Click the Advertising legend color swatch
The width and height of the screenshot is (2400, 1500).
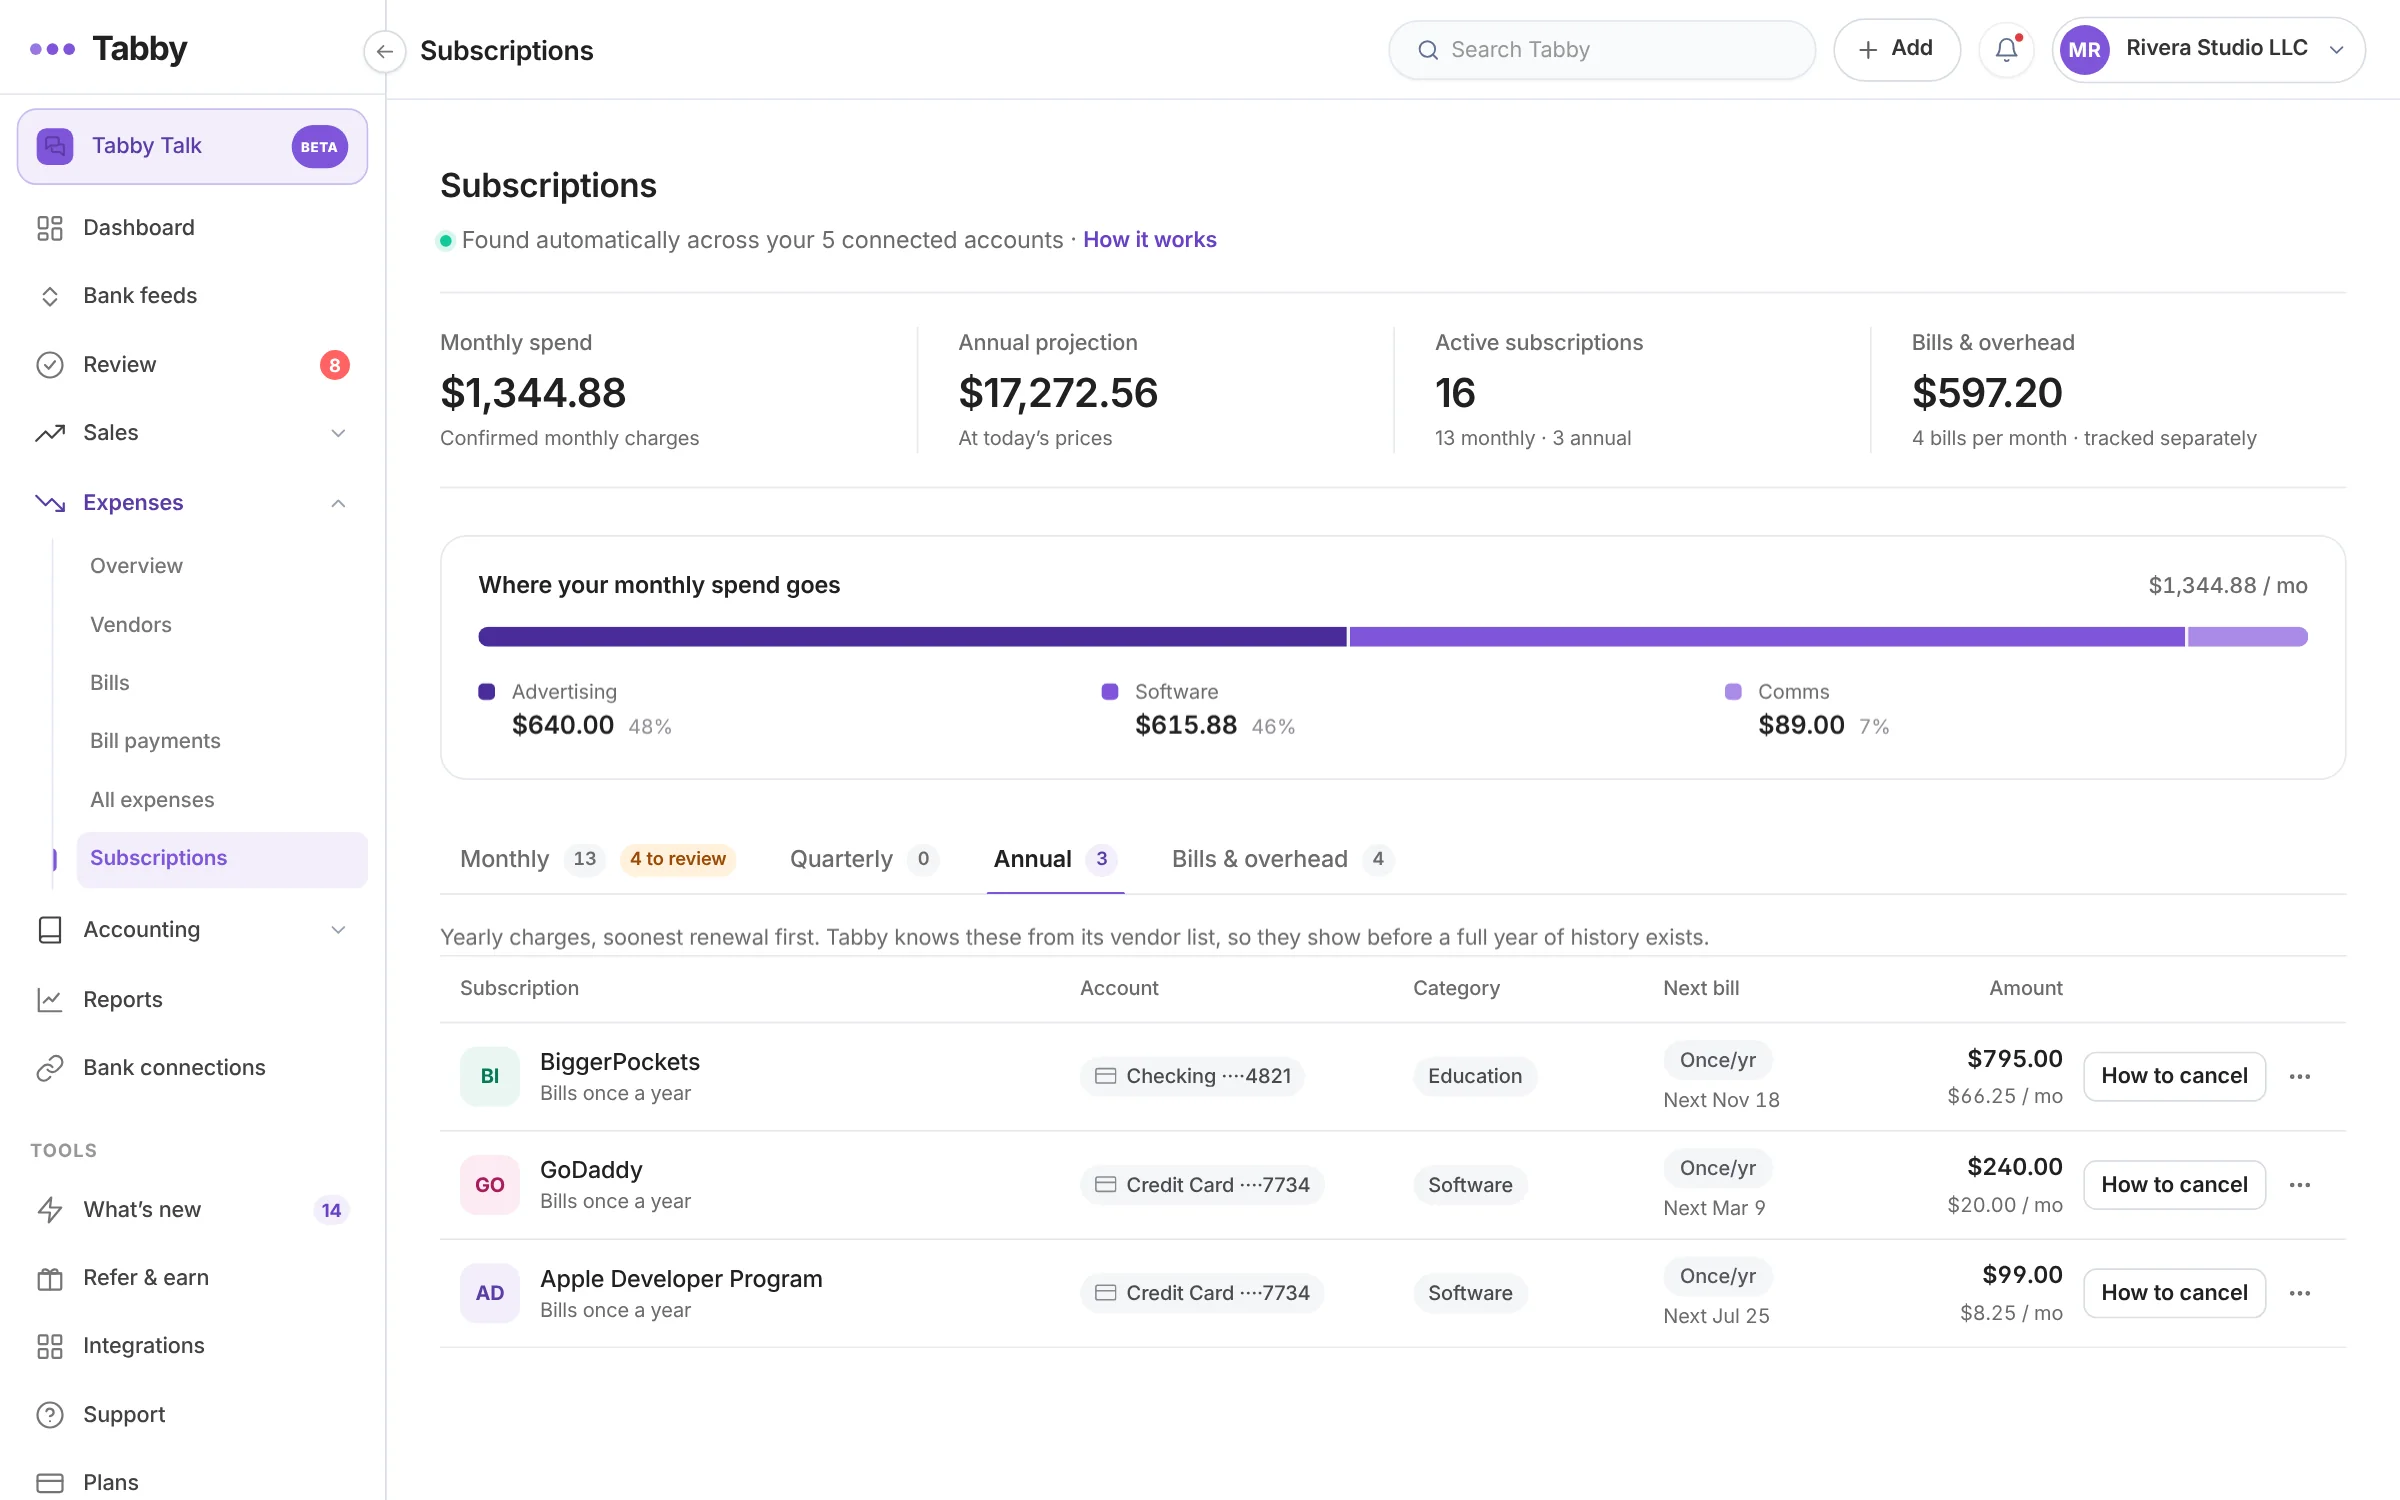487,691
